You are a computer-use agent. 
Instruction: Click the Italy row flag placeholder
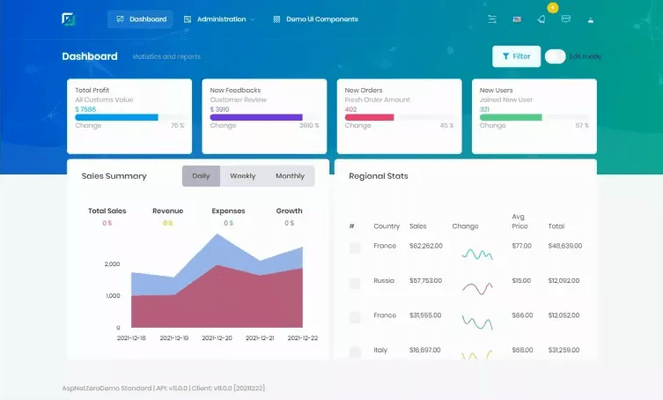pyautogui.click(x=355, y=352)
